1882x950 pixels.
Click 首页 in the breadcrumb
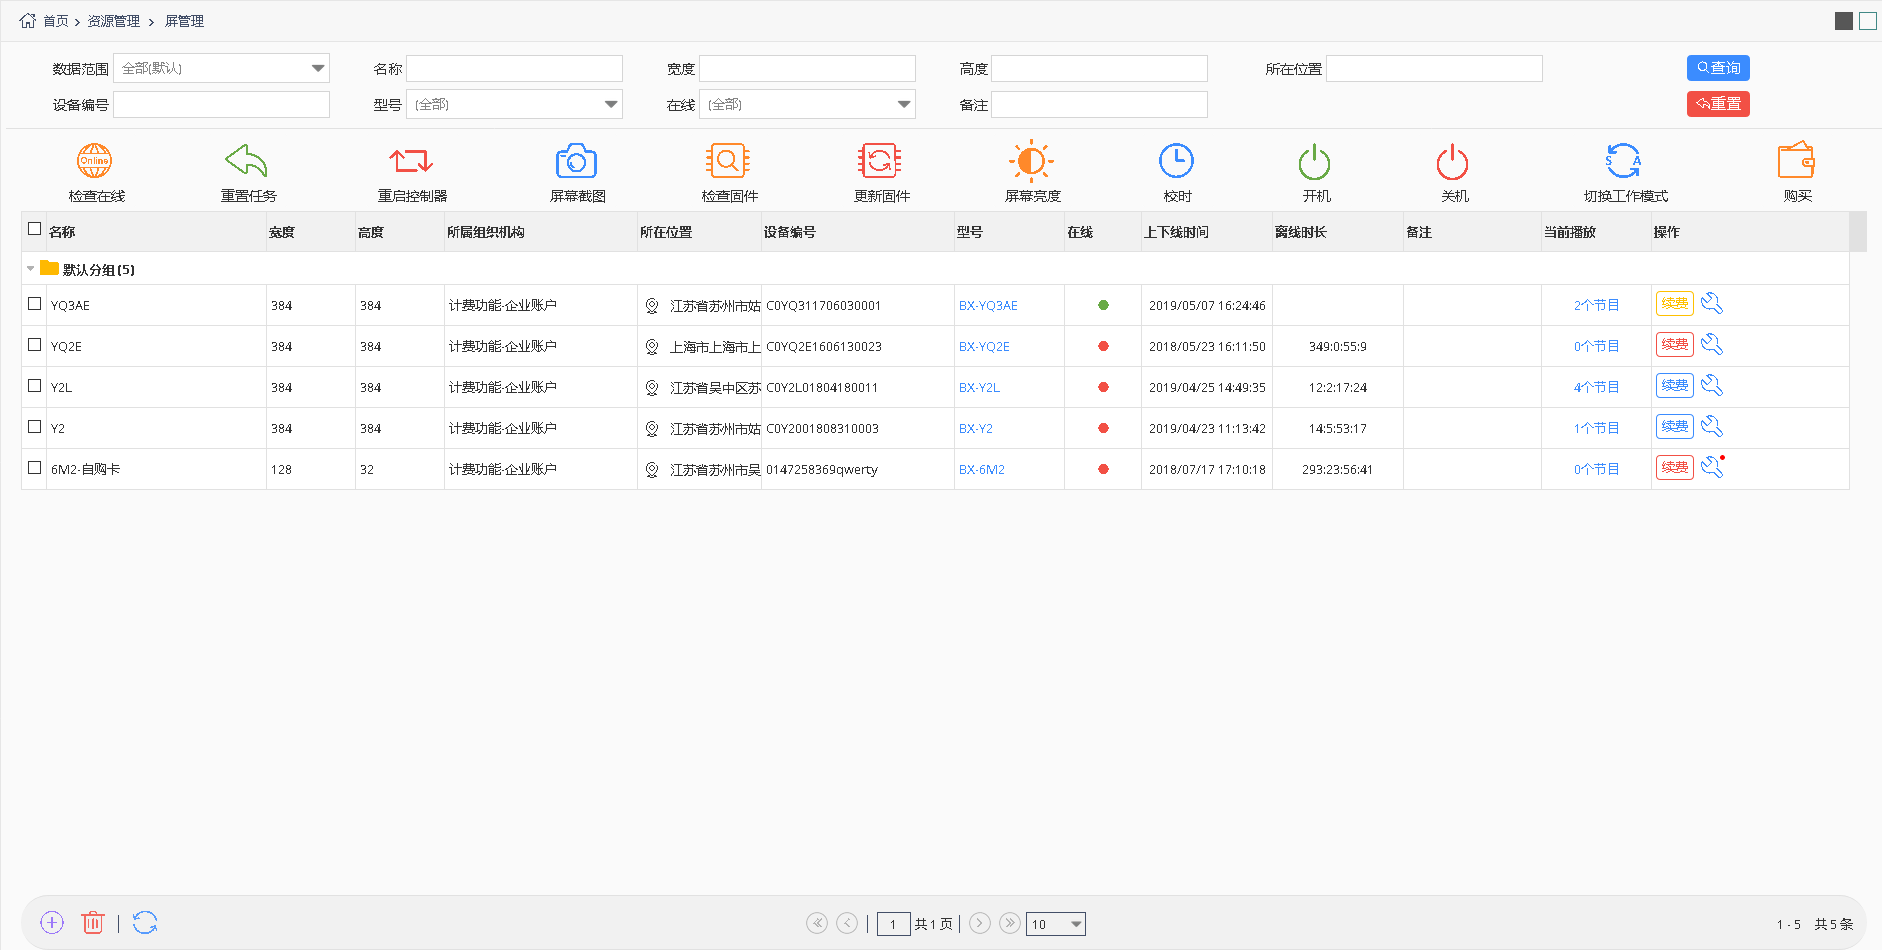tap(56, 21)
